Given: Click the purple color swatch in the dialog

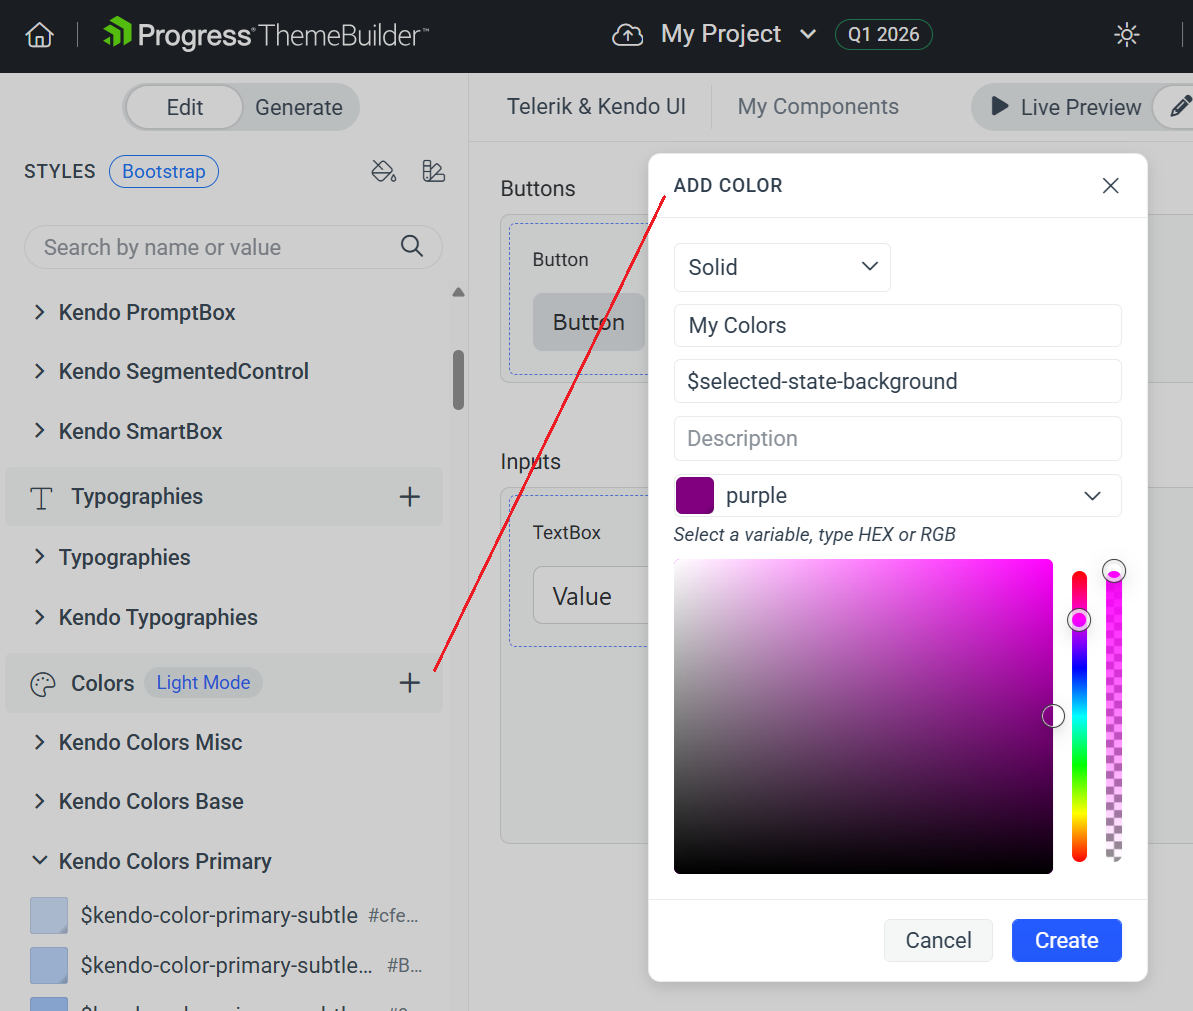Looking at the screenshot, I should click(694, 495).
